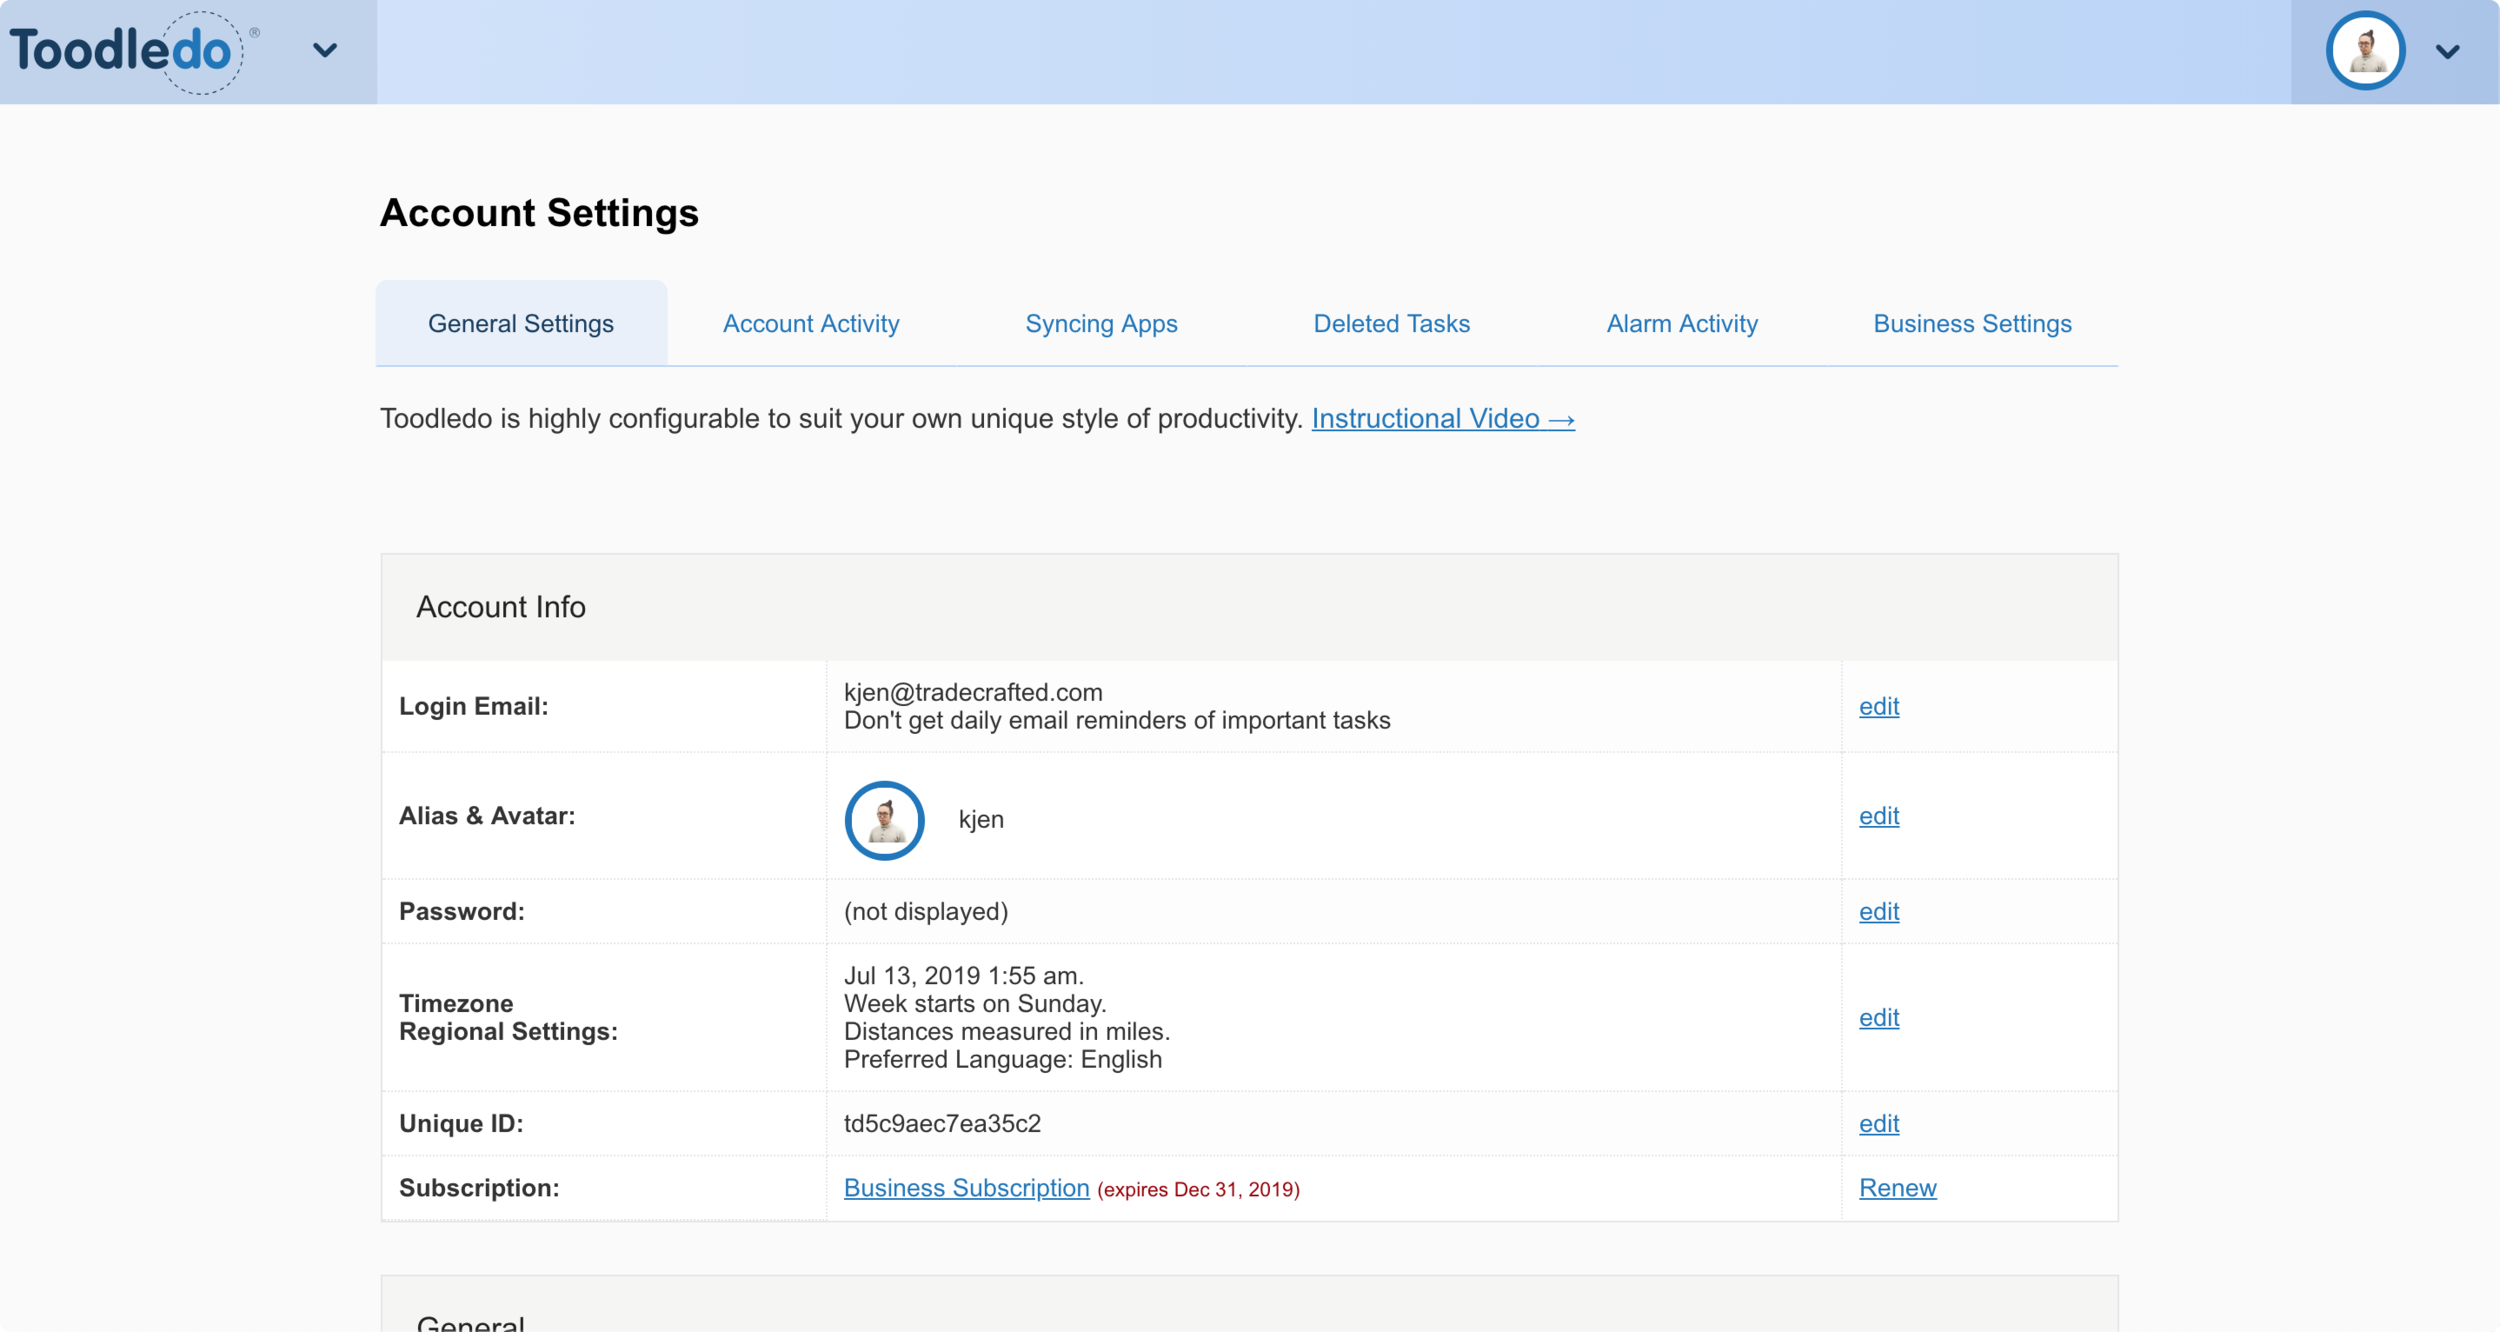The height and width of the screenshot is (1332, 2500).
Task: Click the '(not displayed)' password text
Action: (926, 912)
